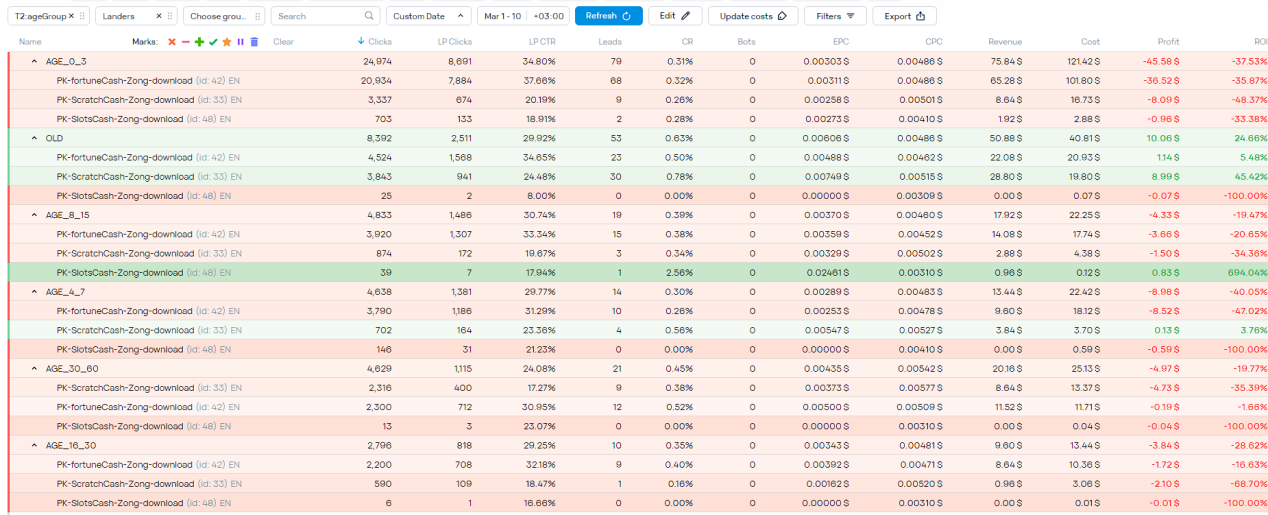Select PK-ScratchCash-Zong-download row under OLD
1268x515 pixels.
(x=638, y=176)
